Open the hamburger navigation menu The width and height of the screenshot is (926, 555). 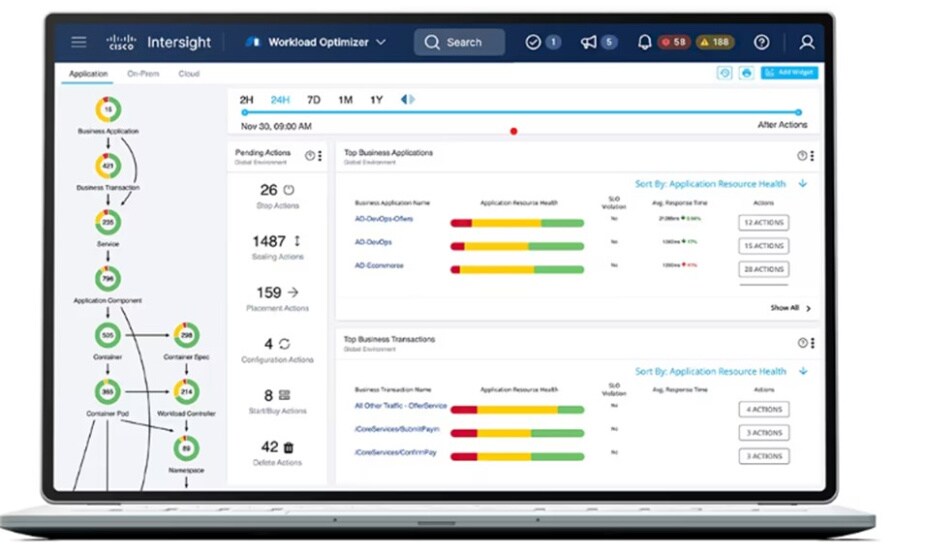79,42
